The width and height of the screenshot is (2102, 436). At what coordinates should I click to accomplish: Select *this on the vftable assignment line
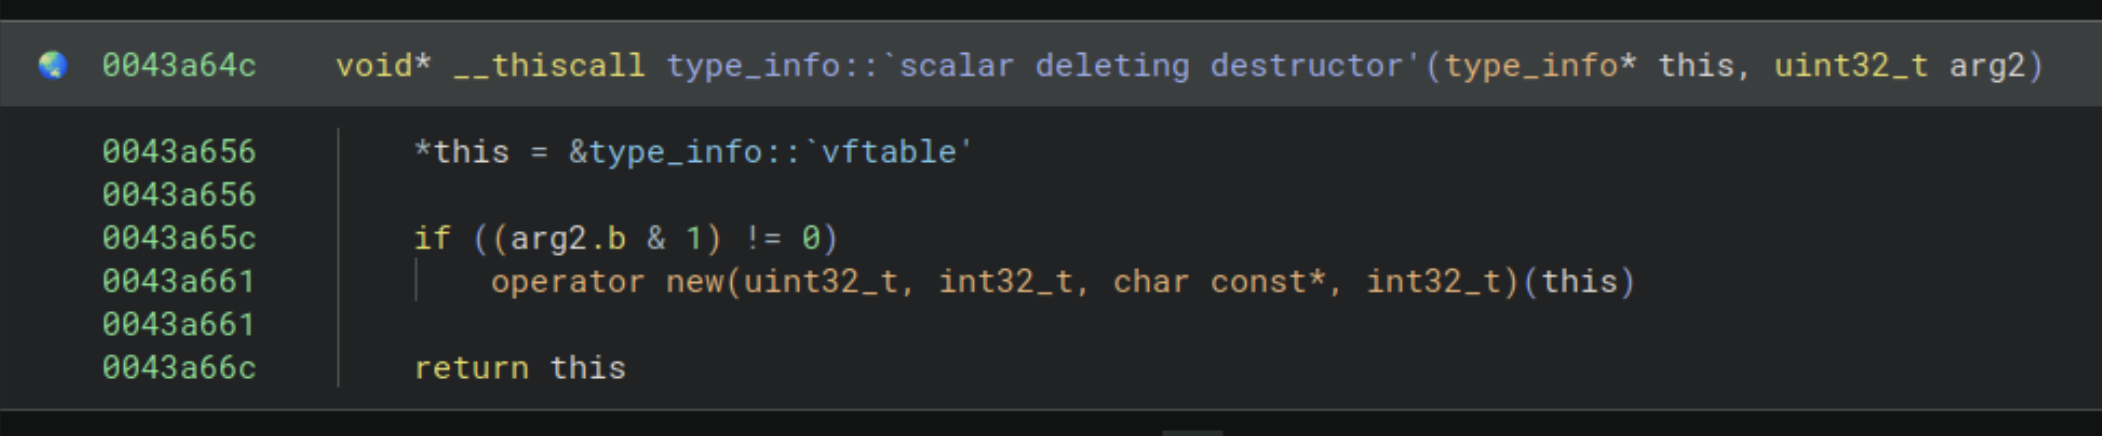coord(462,152)
